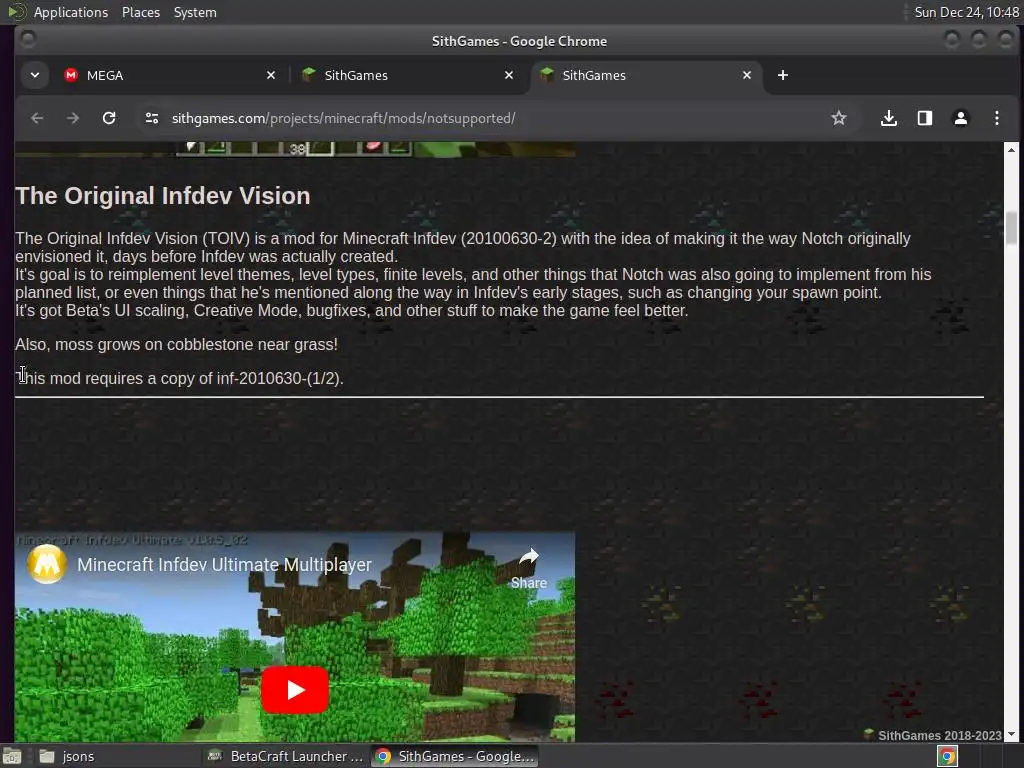Play the Minecraft Infdev Ultimate Multiplayer video
This screenshot has width=1024, height=768.
[x=295, y=690]
